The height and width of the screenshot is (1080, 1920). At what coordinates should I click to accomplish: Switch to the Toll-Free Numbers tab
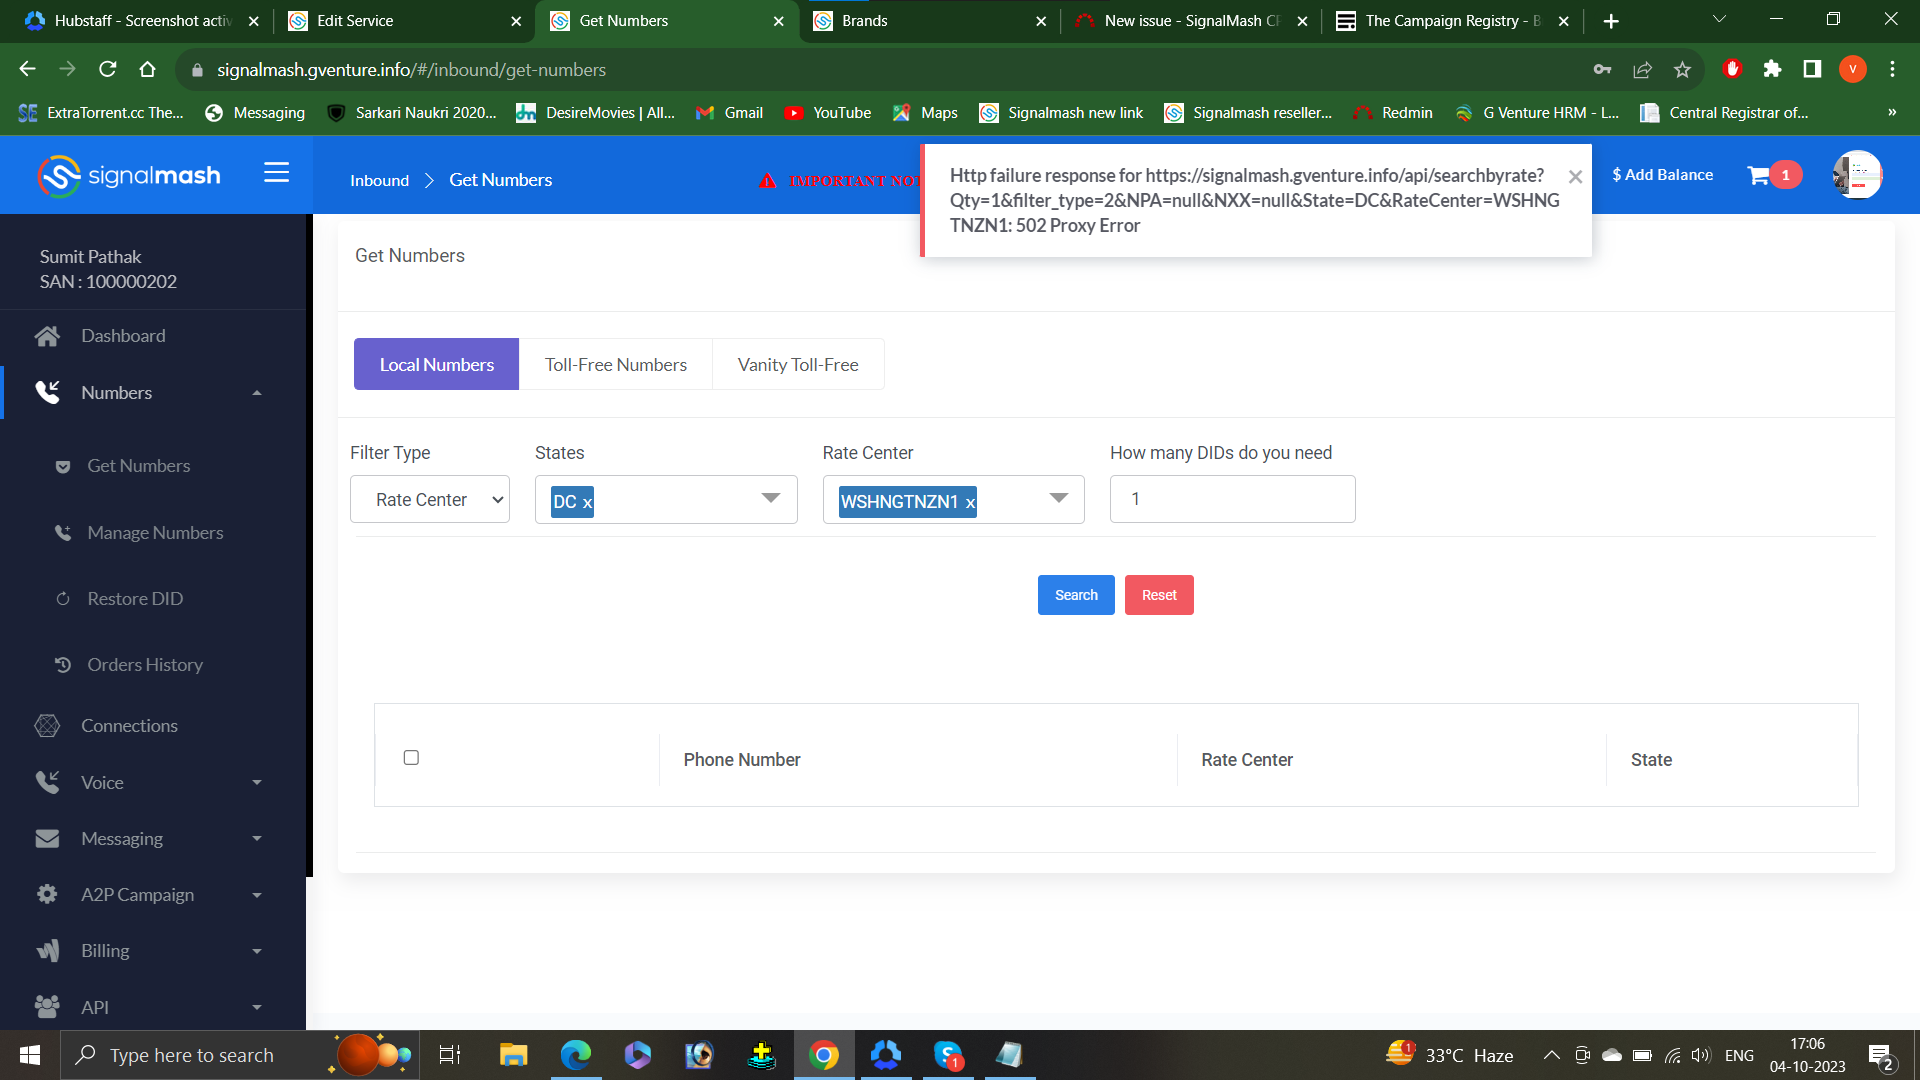(x=616, y=364)
